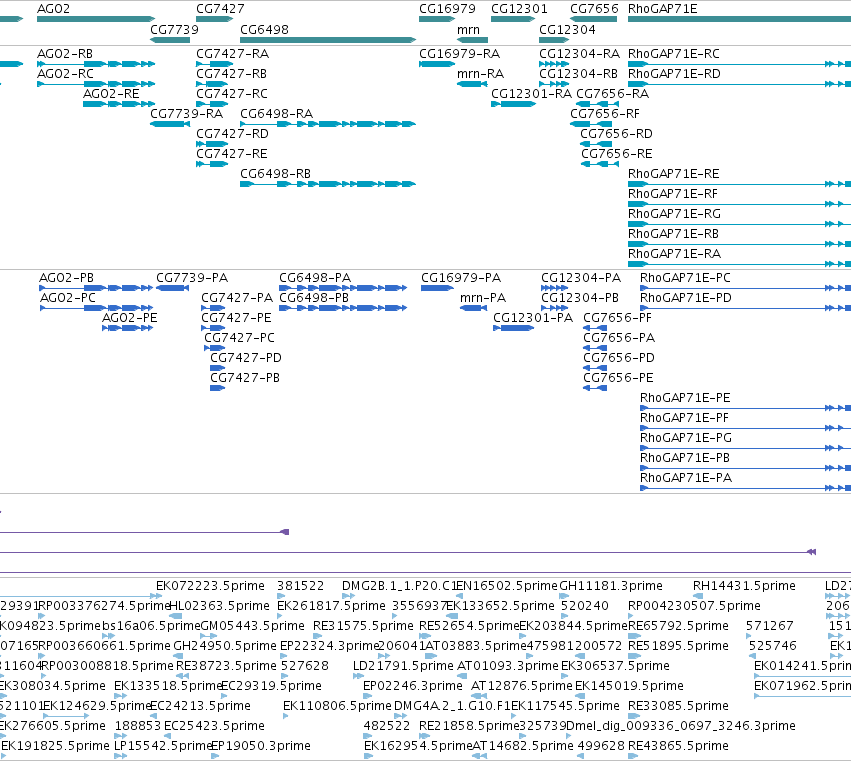Click transcript CG7739-RA
This screenshot has height=761, width=851.
(x=187, y=114)
